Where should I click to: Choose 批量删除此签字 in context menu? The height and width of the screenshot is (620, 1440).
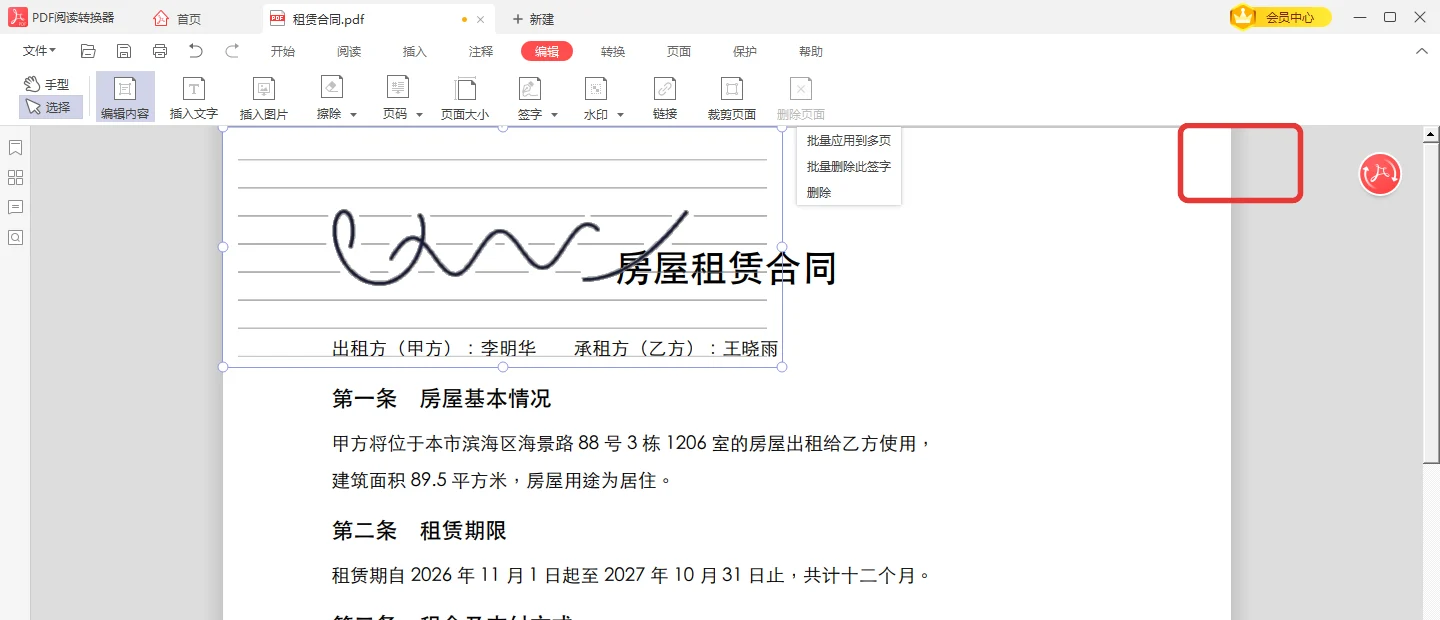(x=848, y=167)
